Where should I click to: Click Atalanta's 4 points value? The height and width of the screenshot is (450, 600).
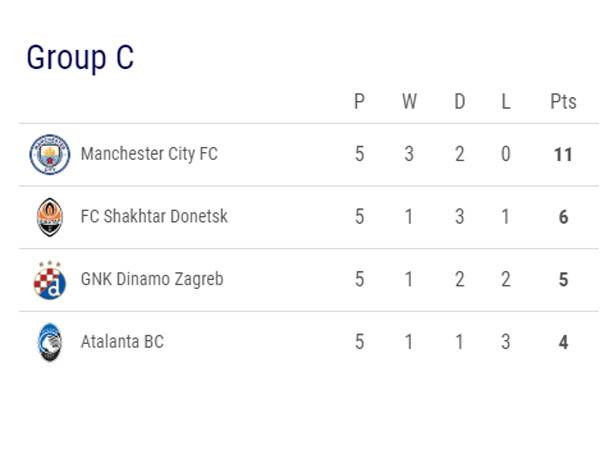click(563, 342)
